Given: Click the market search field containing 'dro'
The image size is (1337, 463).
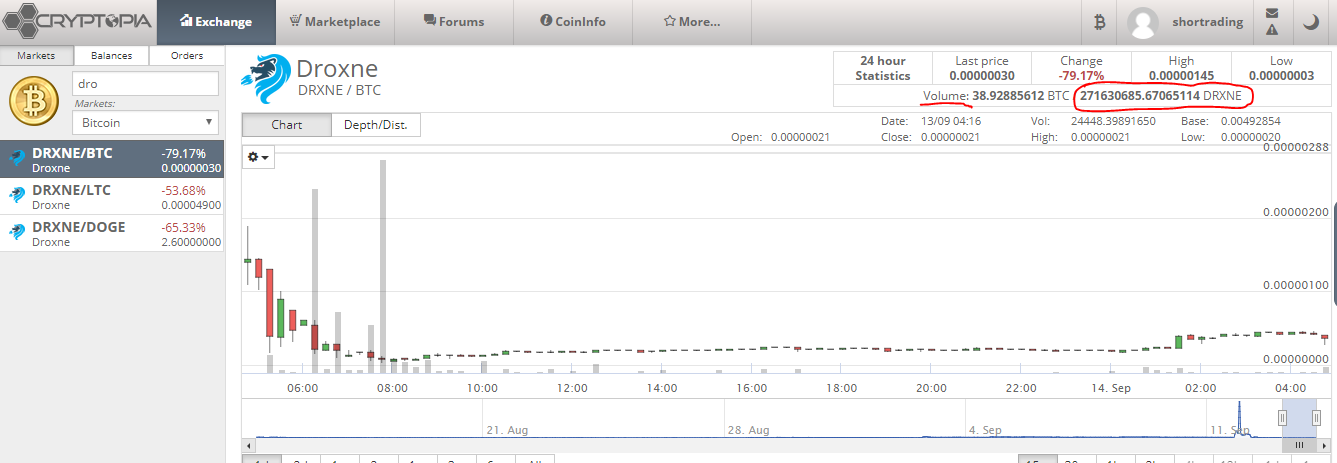Looking at the screenshot, I should click(145, 84).
